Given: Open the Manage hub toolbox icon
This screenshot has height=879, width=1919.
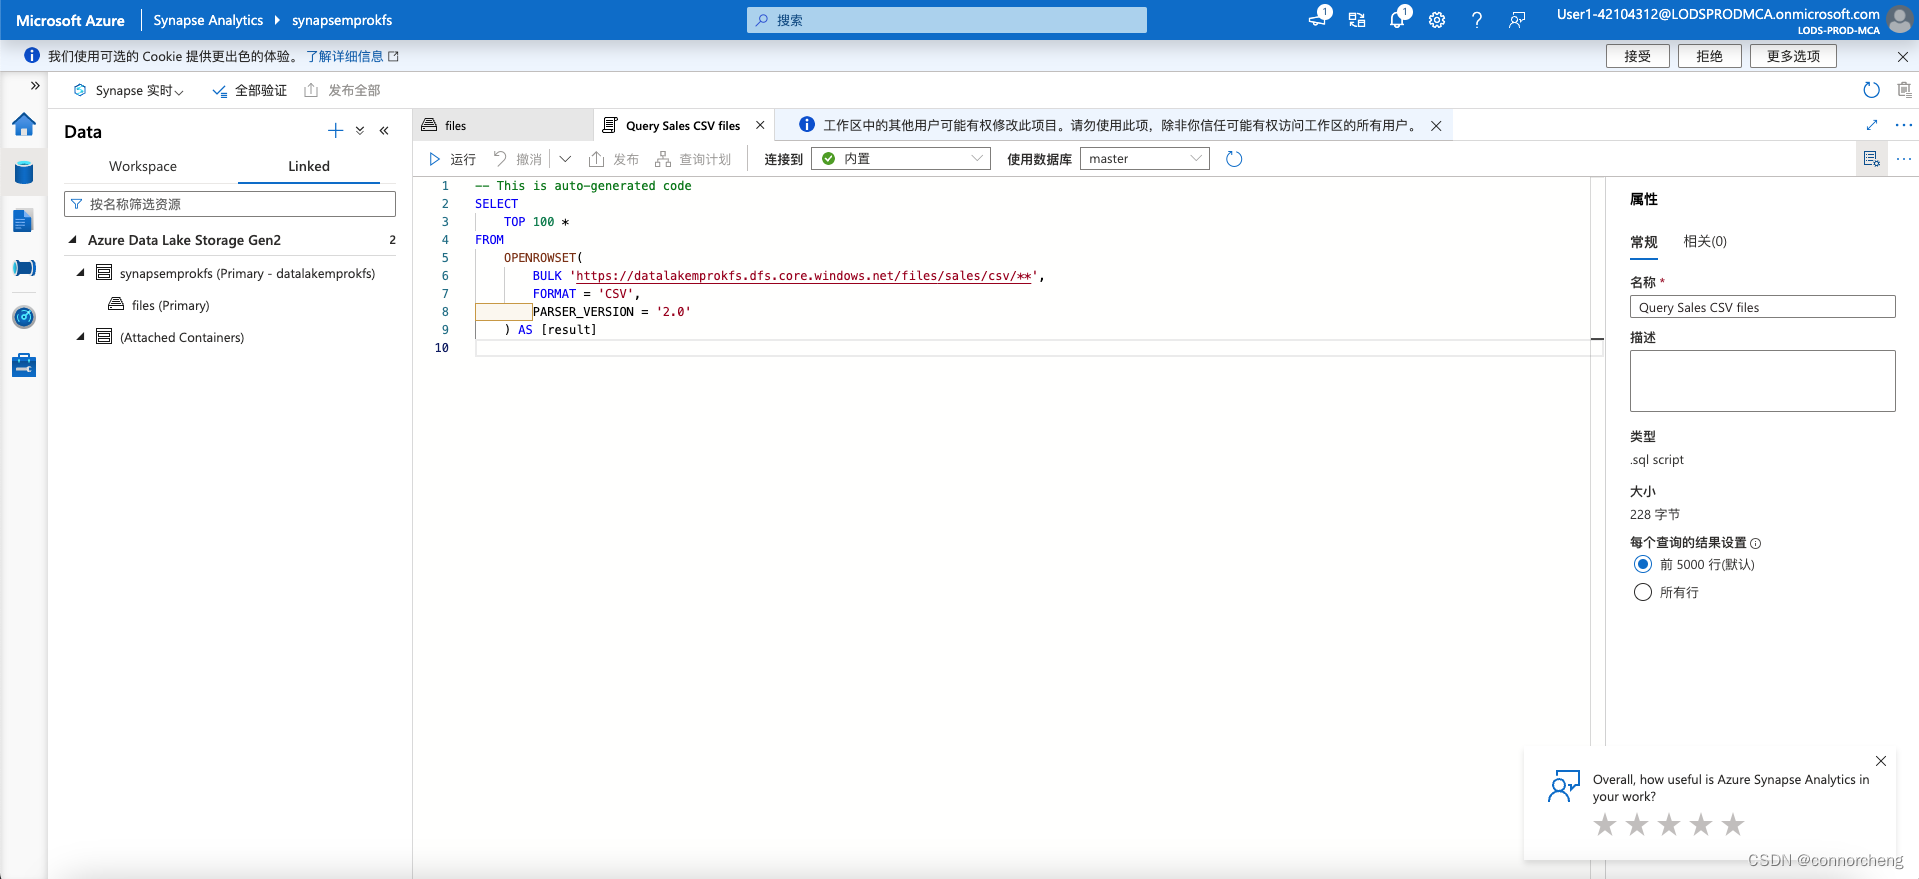Looking at the screenshot, I should (24, 365).
